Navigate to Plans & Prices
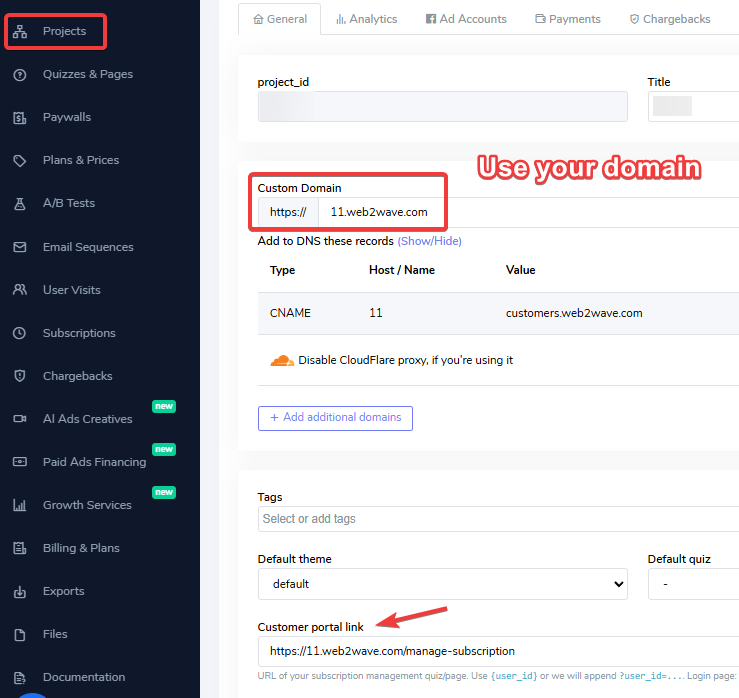The height and width of the screenshot is (698, 739). click(x=81, y=160)
